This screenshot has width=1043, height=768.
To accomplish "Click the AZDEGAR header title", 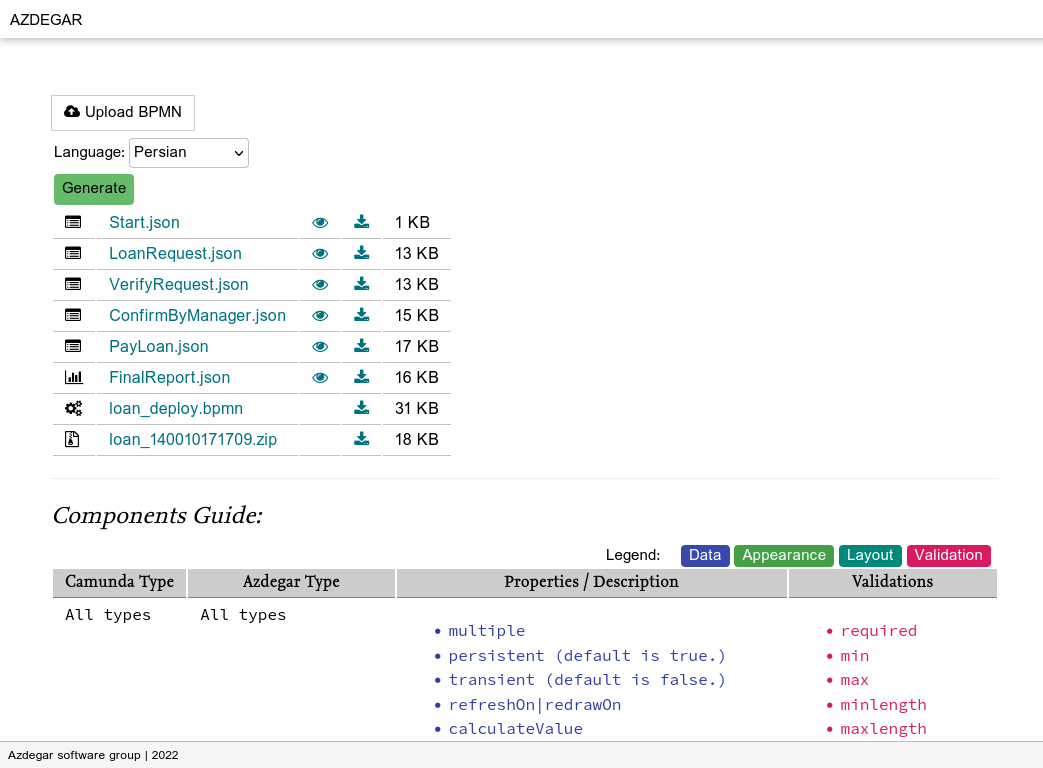I will (46, 20).
